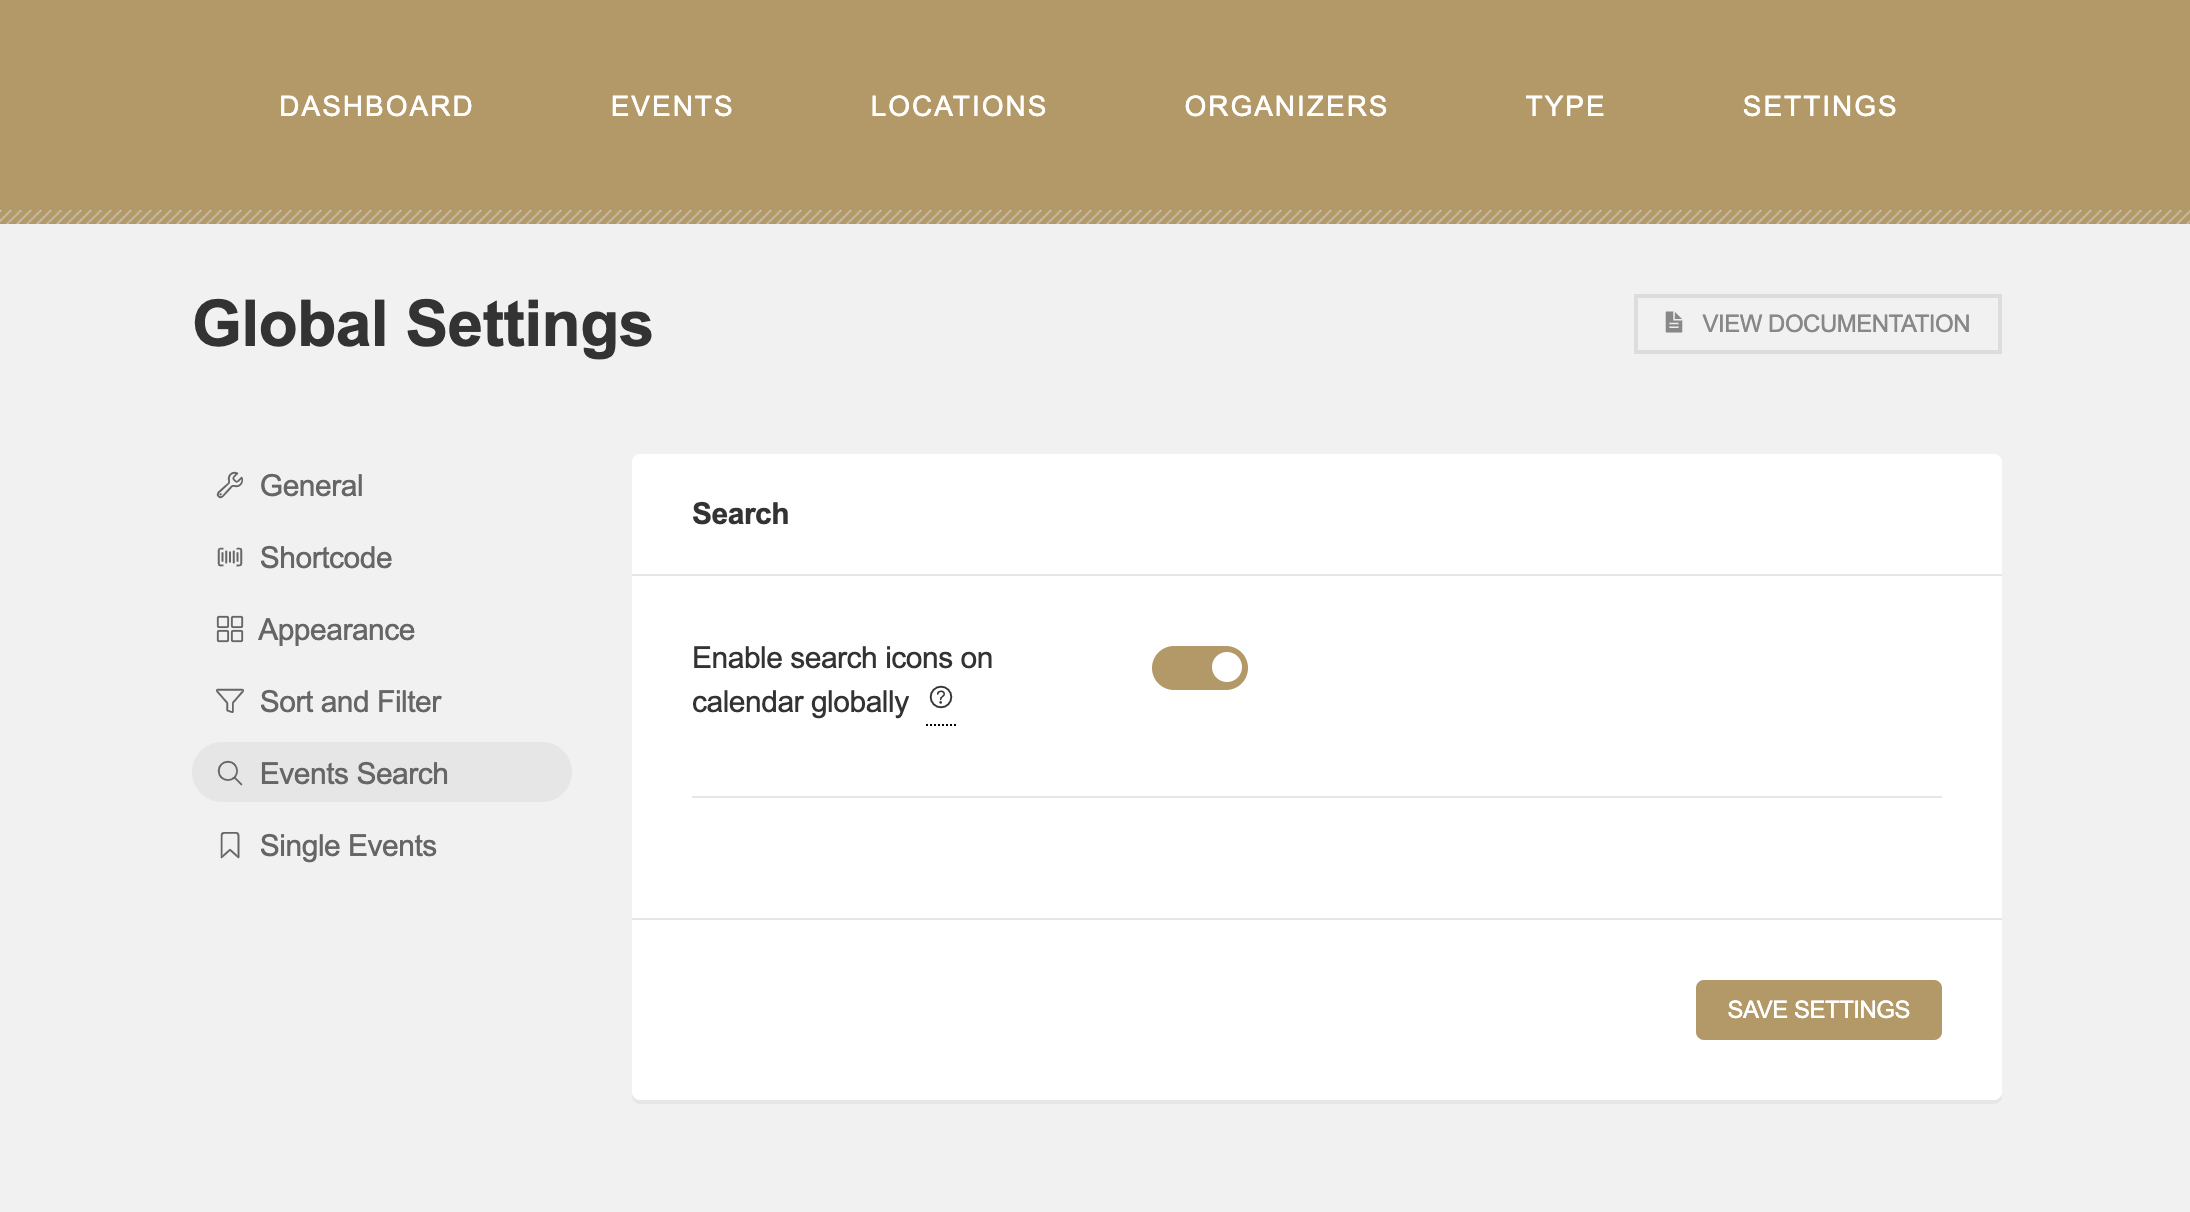Switch to the Shortcode settings tab
The height and width of the screenshot is (1212, 2190).
pos(325,557)
